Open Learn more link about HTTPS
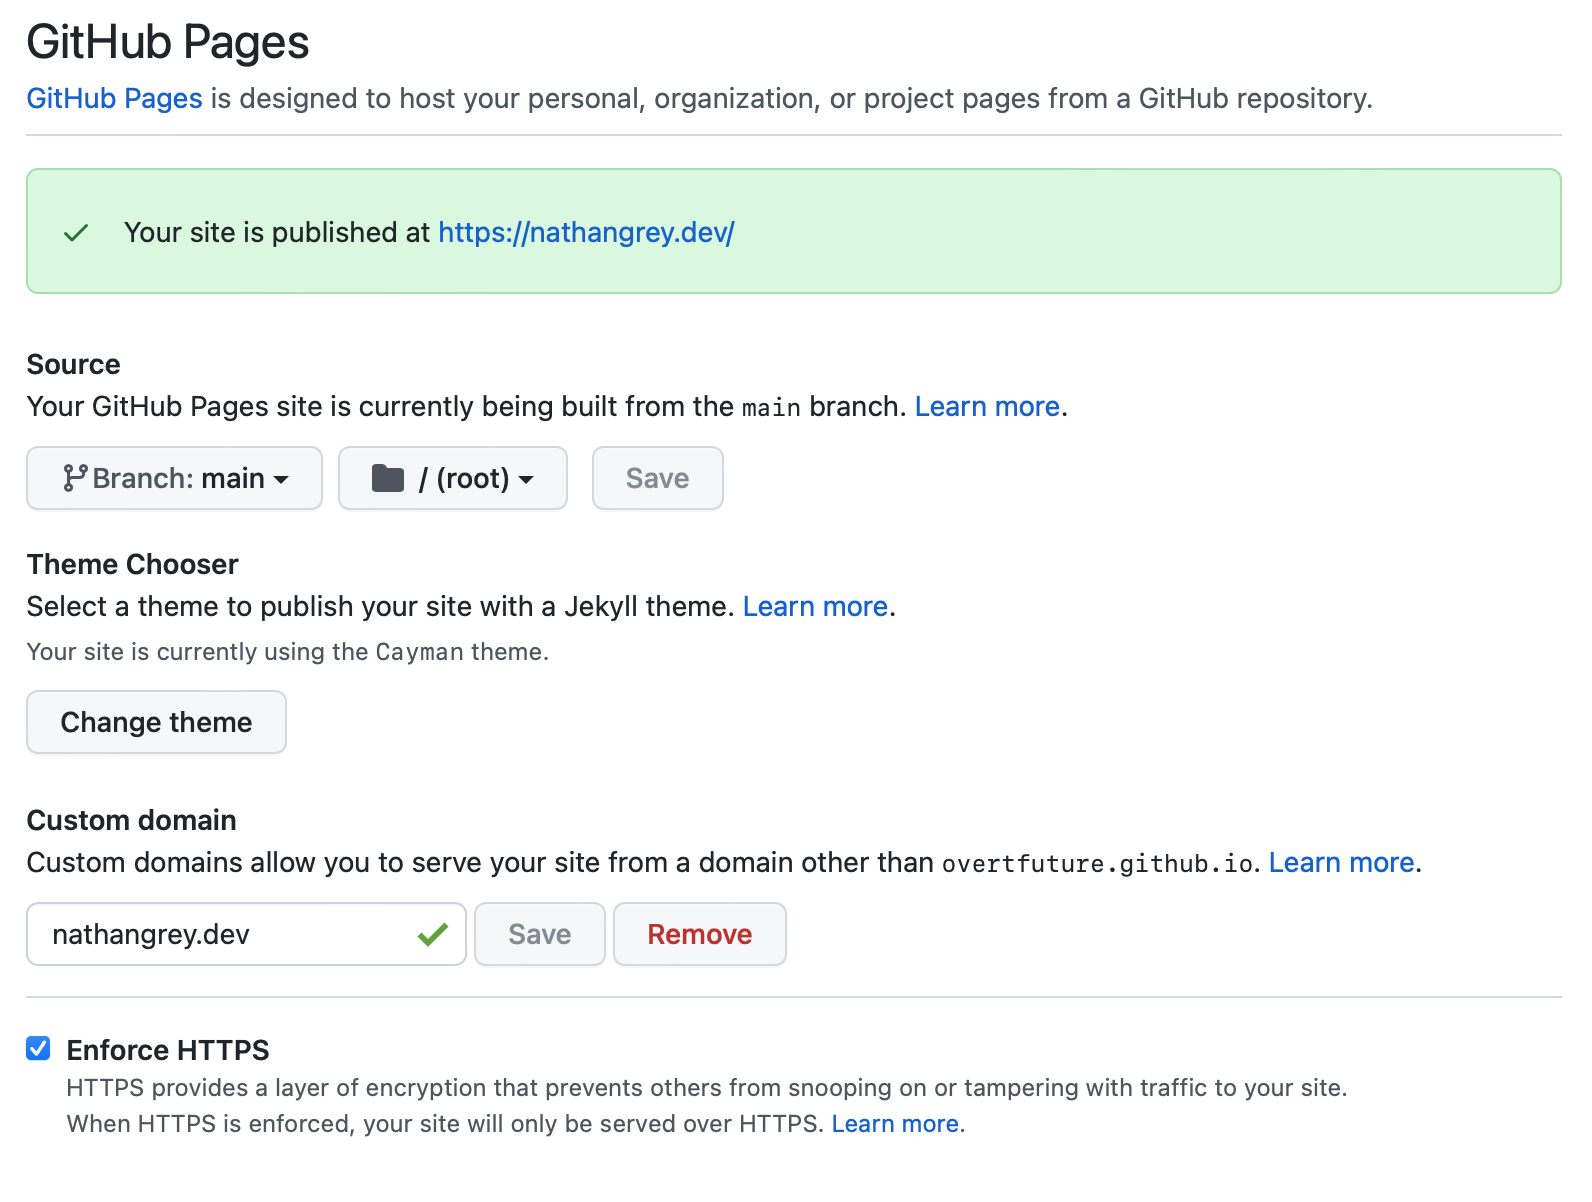1592x1202 pixels. pos(895,1124)
